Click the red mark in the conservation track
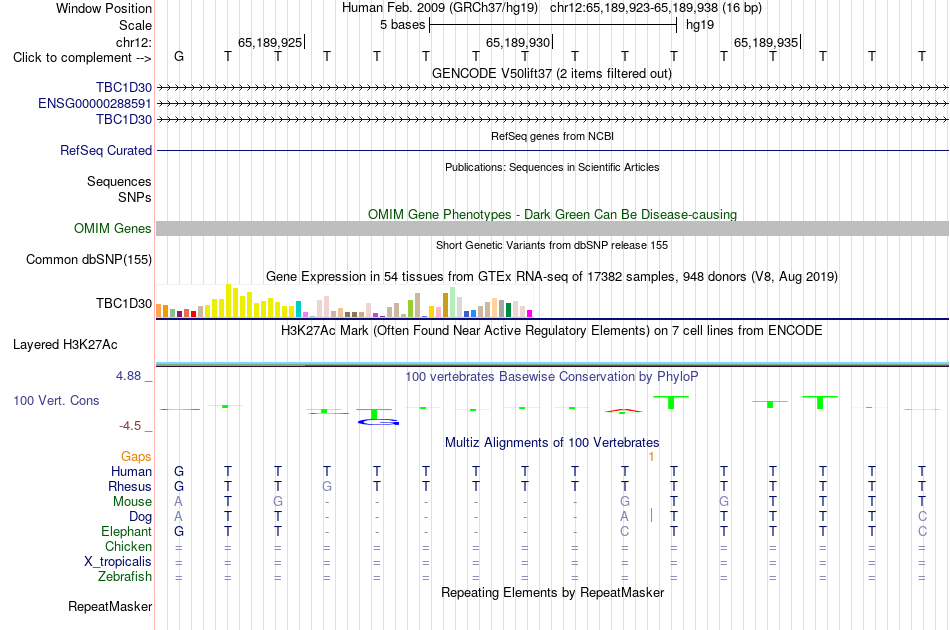 (x=623, y=411)
